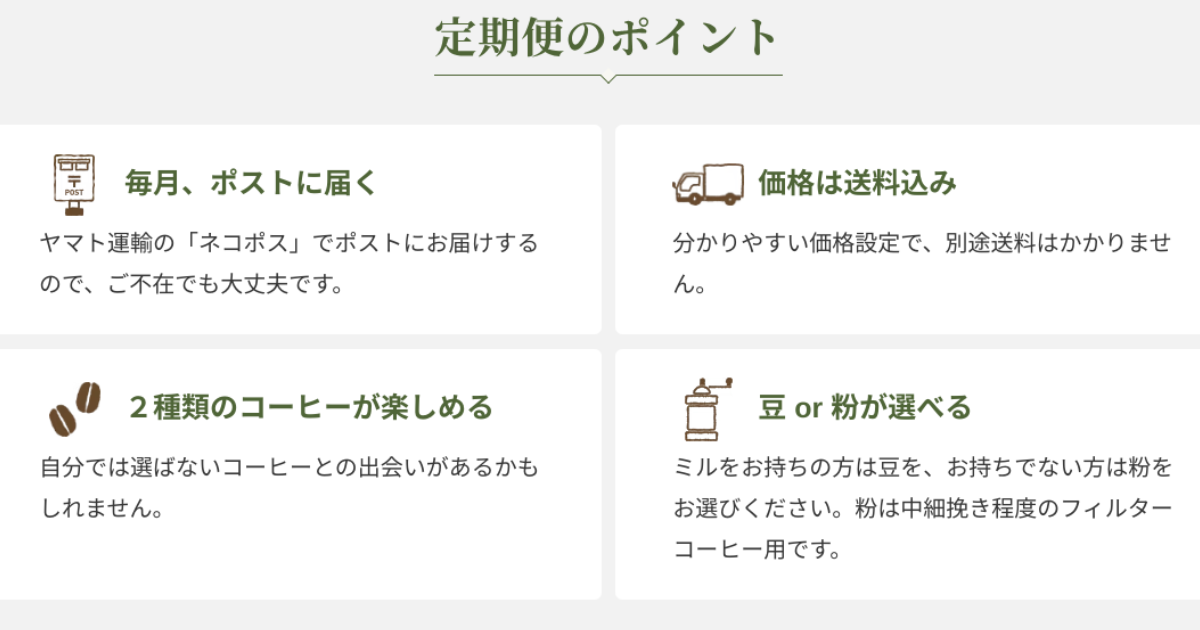This screenshot has width=1200, height=630.
Task: Click the text about 別途送料はかかりません
Action: click(x=921, y=264)
